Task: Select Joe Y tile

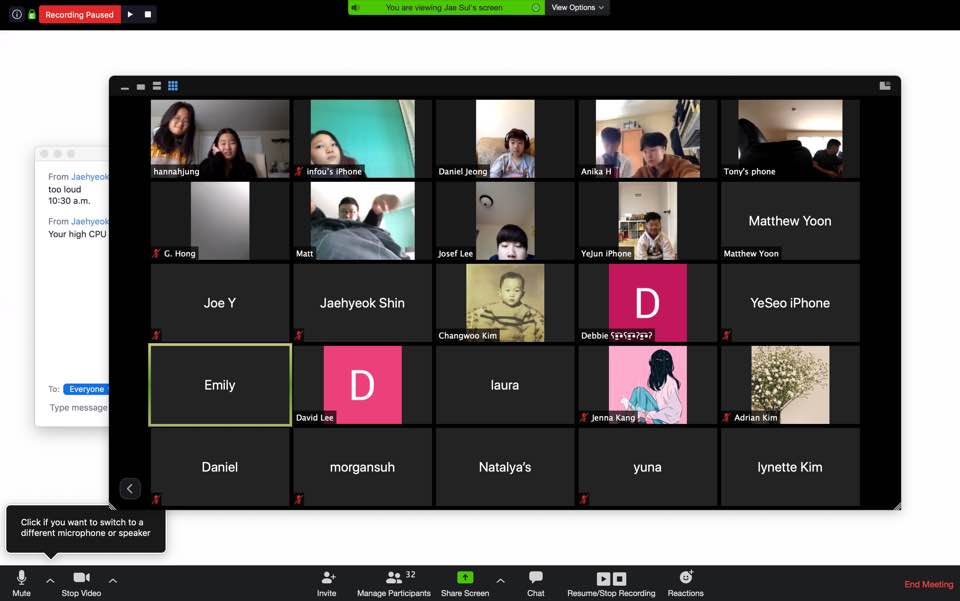Action: pos(220,303)
